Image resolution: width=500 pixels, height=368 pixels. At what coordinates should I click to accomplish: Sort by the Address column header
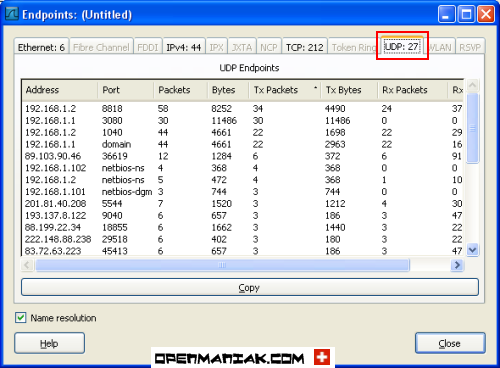coord(60,90)
